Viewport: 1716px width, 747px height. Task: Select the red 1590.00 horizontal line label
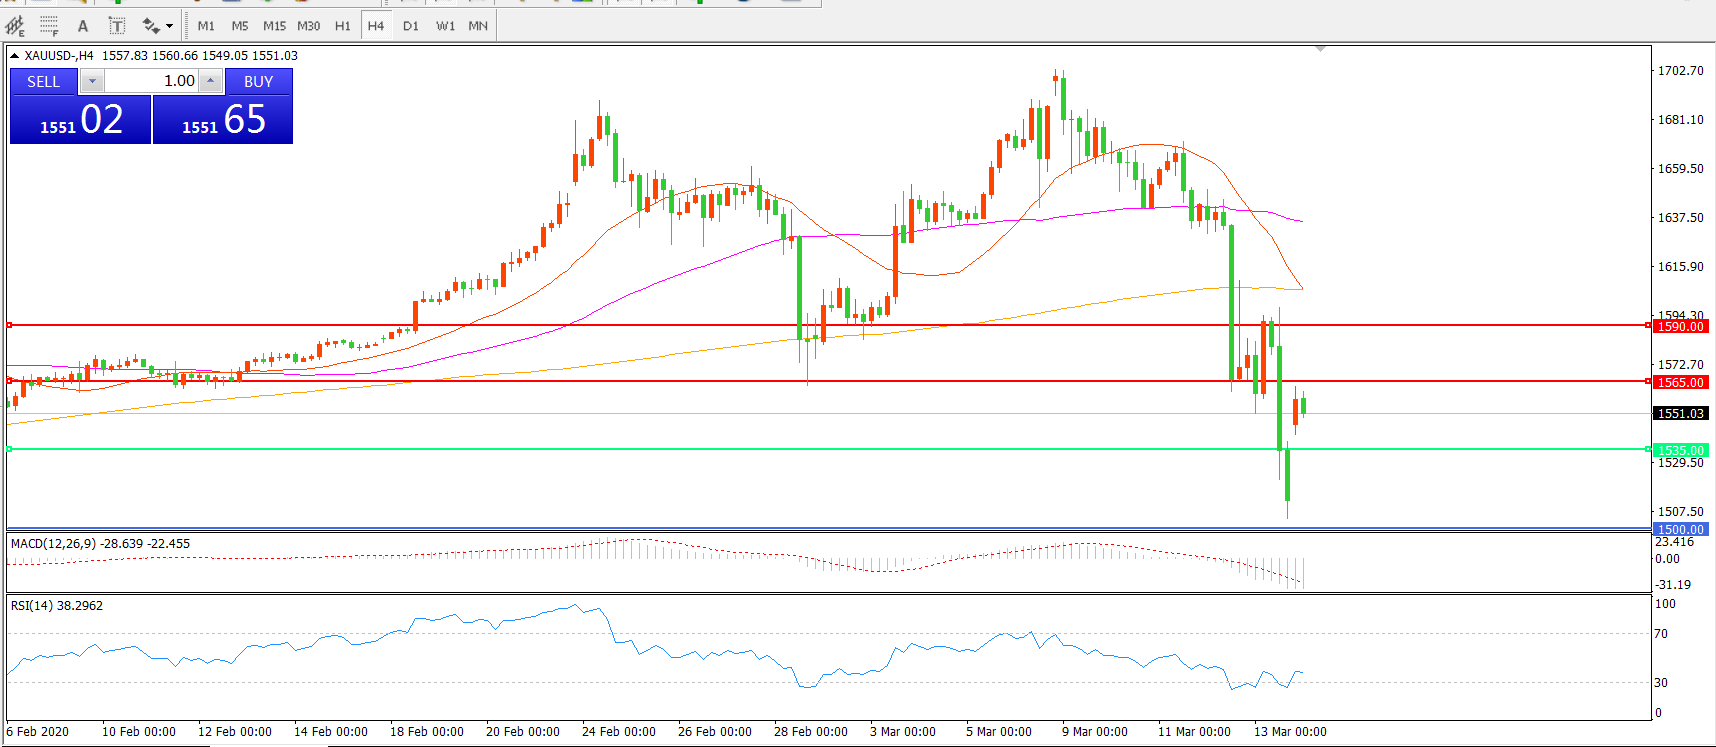coord(1680,327)
